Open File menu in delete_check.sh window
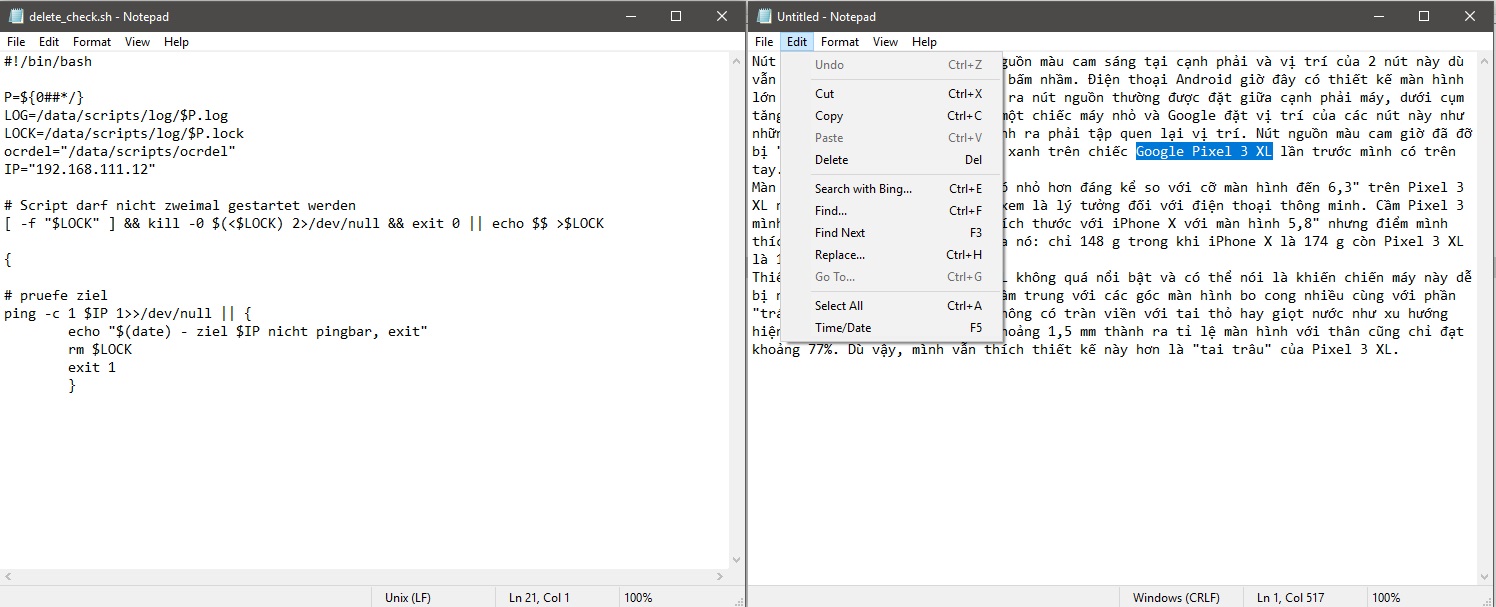Screen dimensions: 1496x607 click(16, 42)
